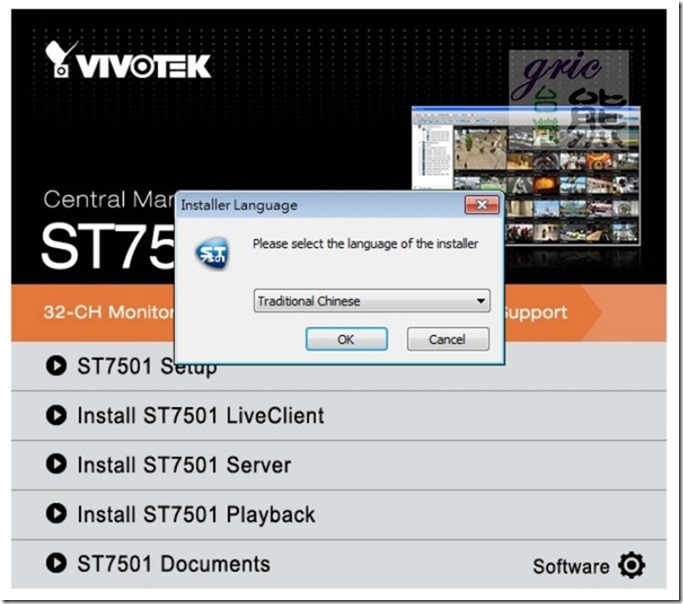Screen dimensions: 683x604
Task: Cancel the Installer Language dialog
Action: coord(448,339)
